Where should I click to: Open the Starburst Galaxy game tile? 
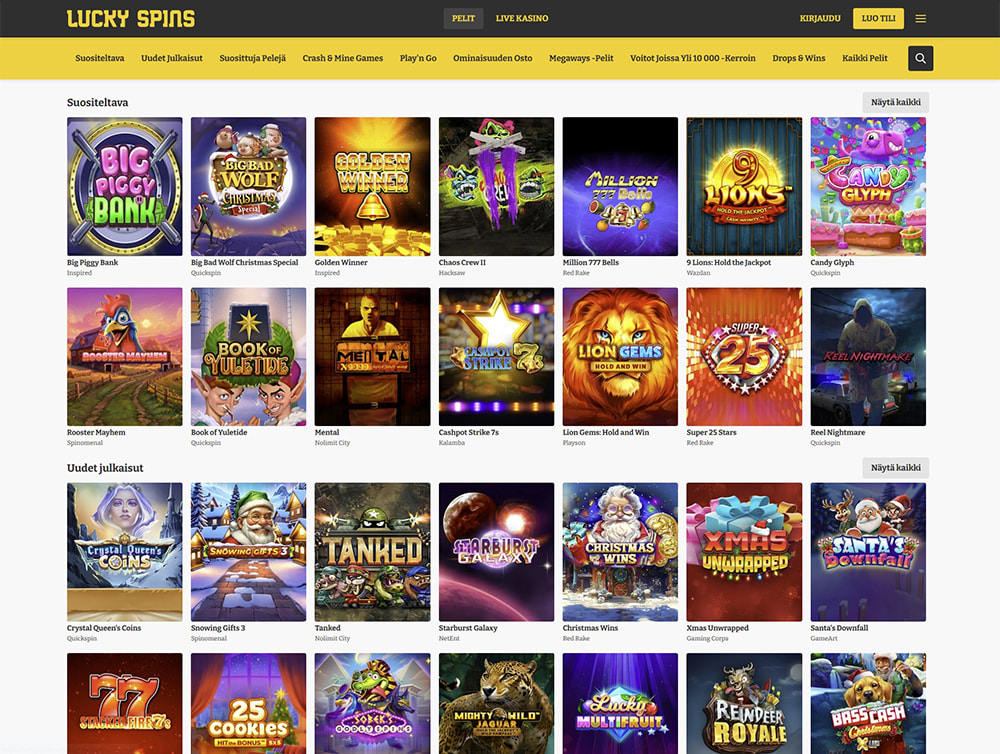496,552
